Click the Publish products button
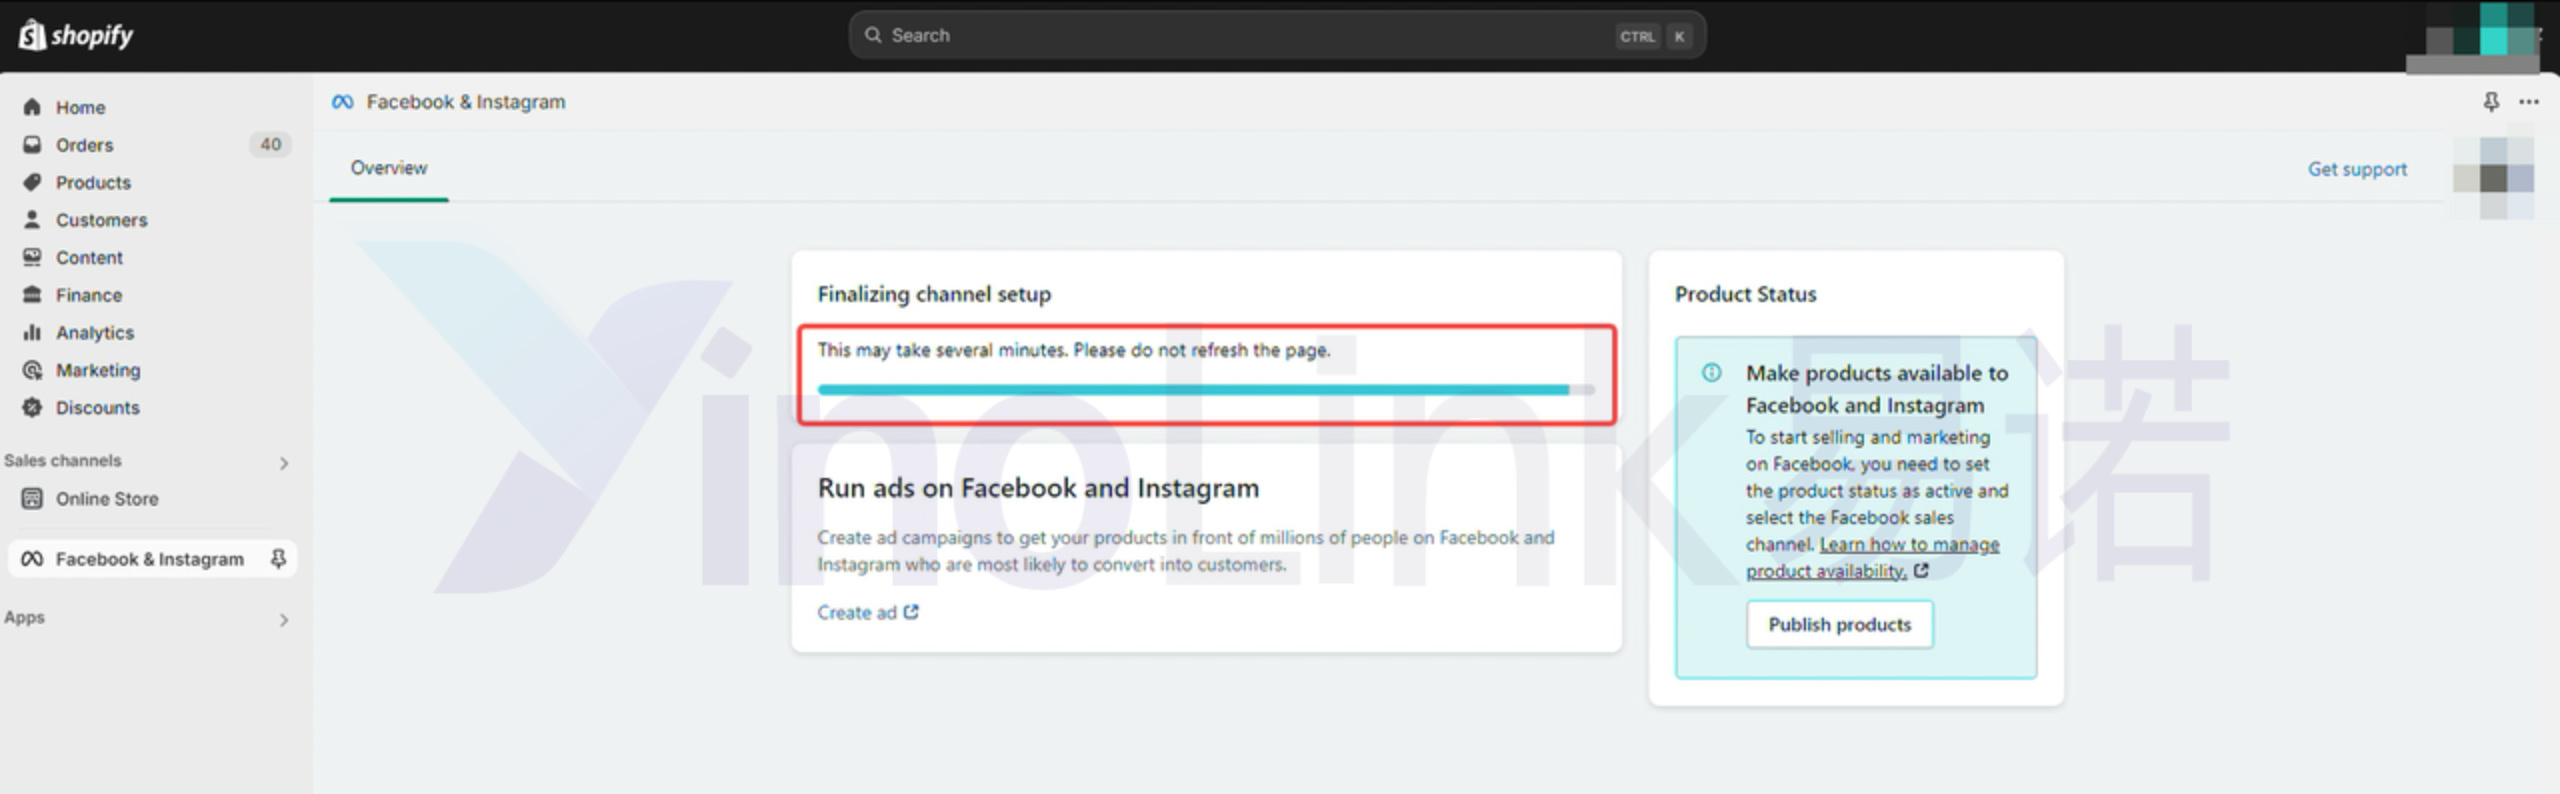 [1839, 624]
